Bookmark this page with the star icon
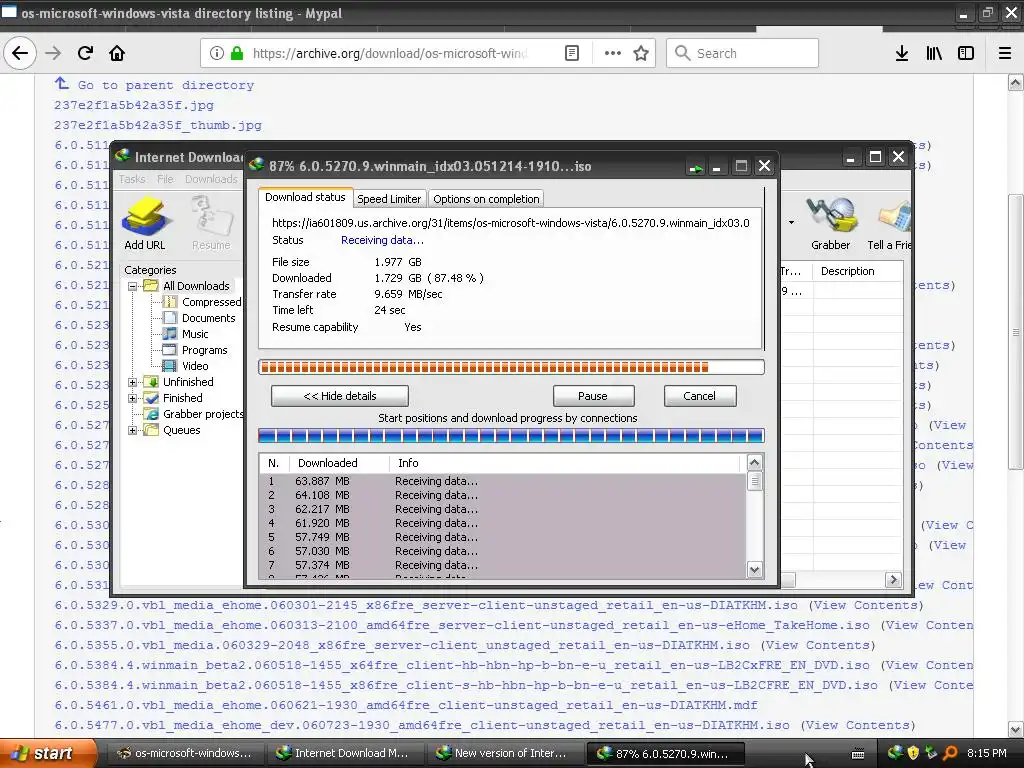1024x768 pixels. click(x=641, y=54)
